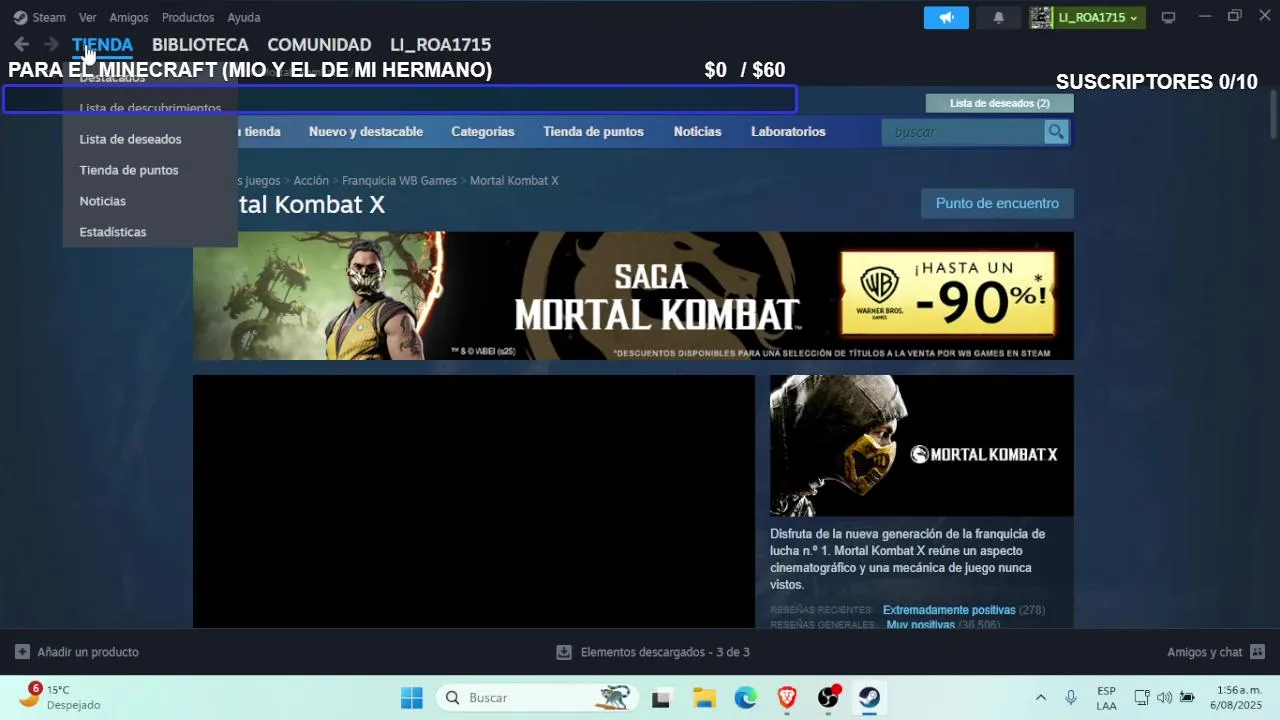
Task: Open the Steam menu logo
Action: 20,17
